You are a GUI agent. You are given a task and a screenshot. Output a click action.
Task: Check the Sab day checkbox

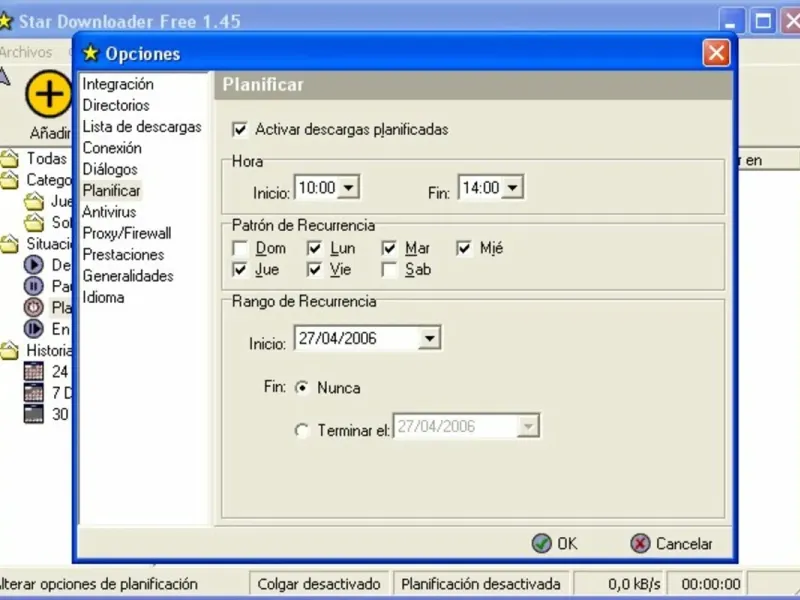(389, 269)
